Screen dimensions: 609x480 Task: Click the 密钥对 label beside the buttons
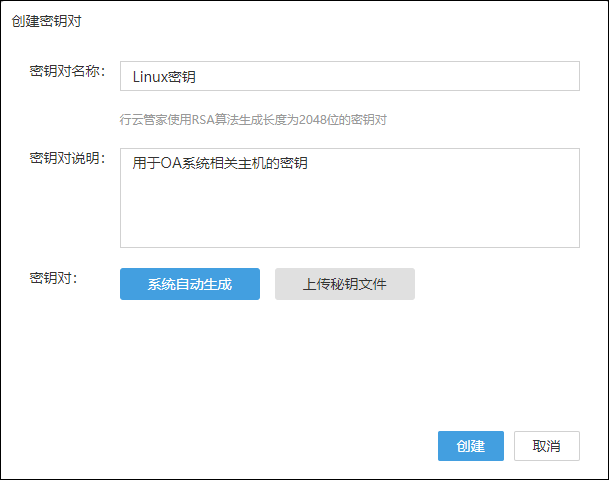pyautogui.click(x=54, y=277)
